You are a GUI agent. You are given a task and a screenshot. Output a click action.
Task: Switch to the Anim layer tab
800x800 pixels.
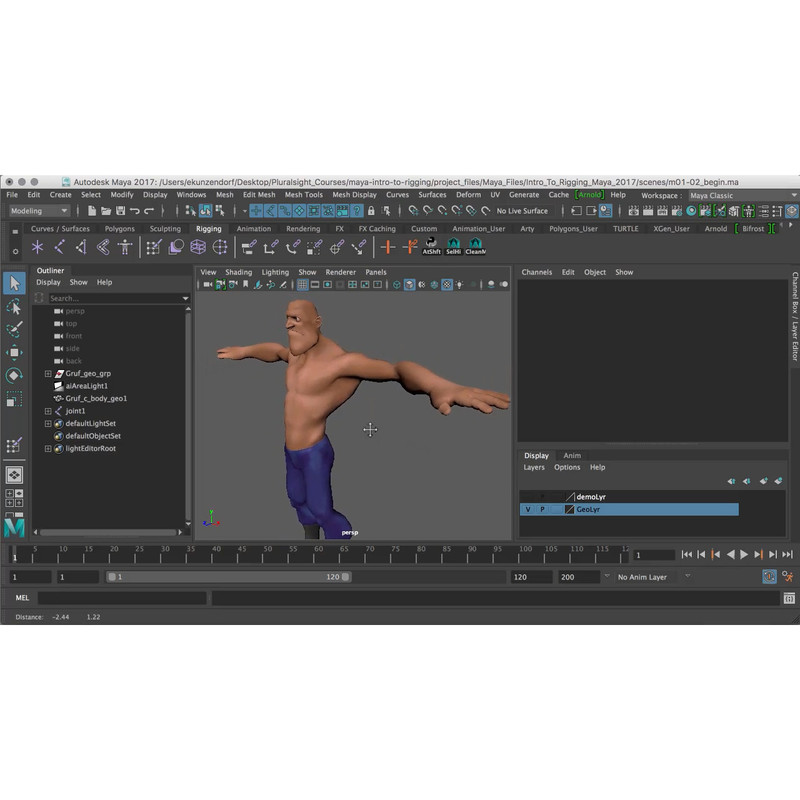pyautogui.click(x=571, y=456)
